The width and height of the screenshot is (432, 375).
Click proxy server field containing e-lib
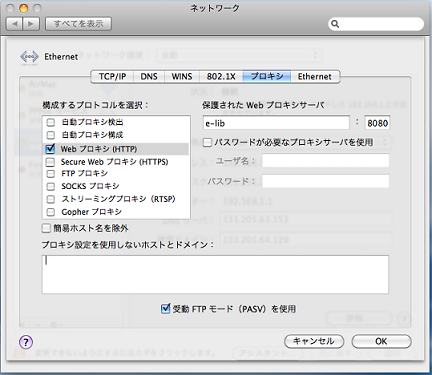click(x=276, y=123)
